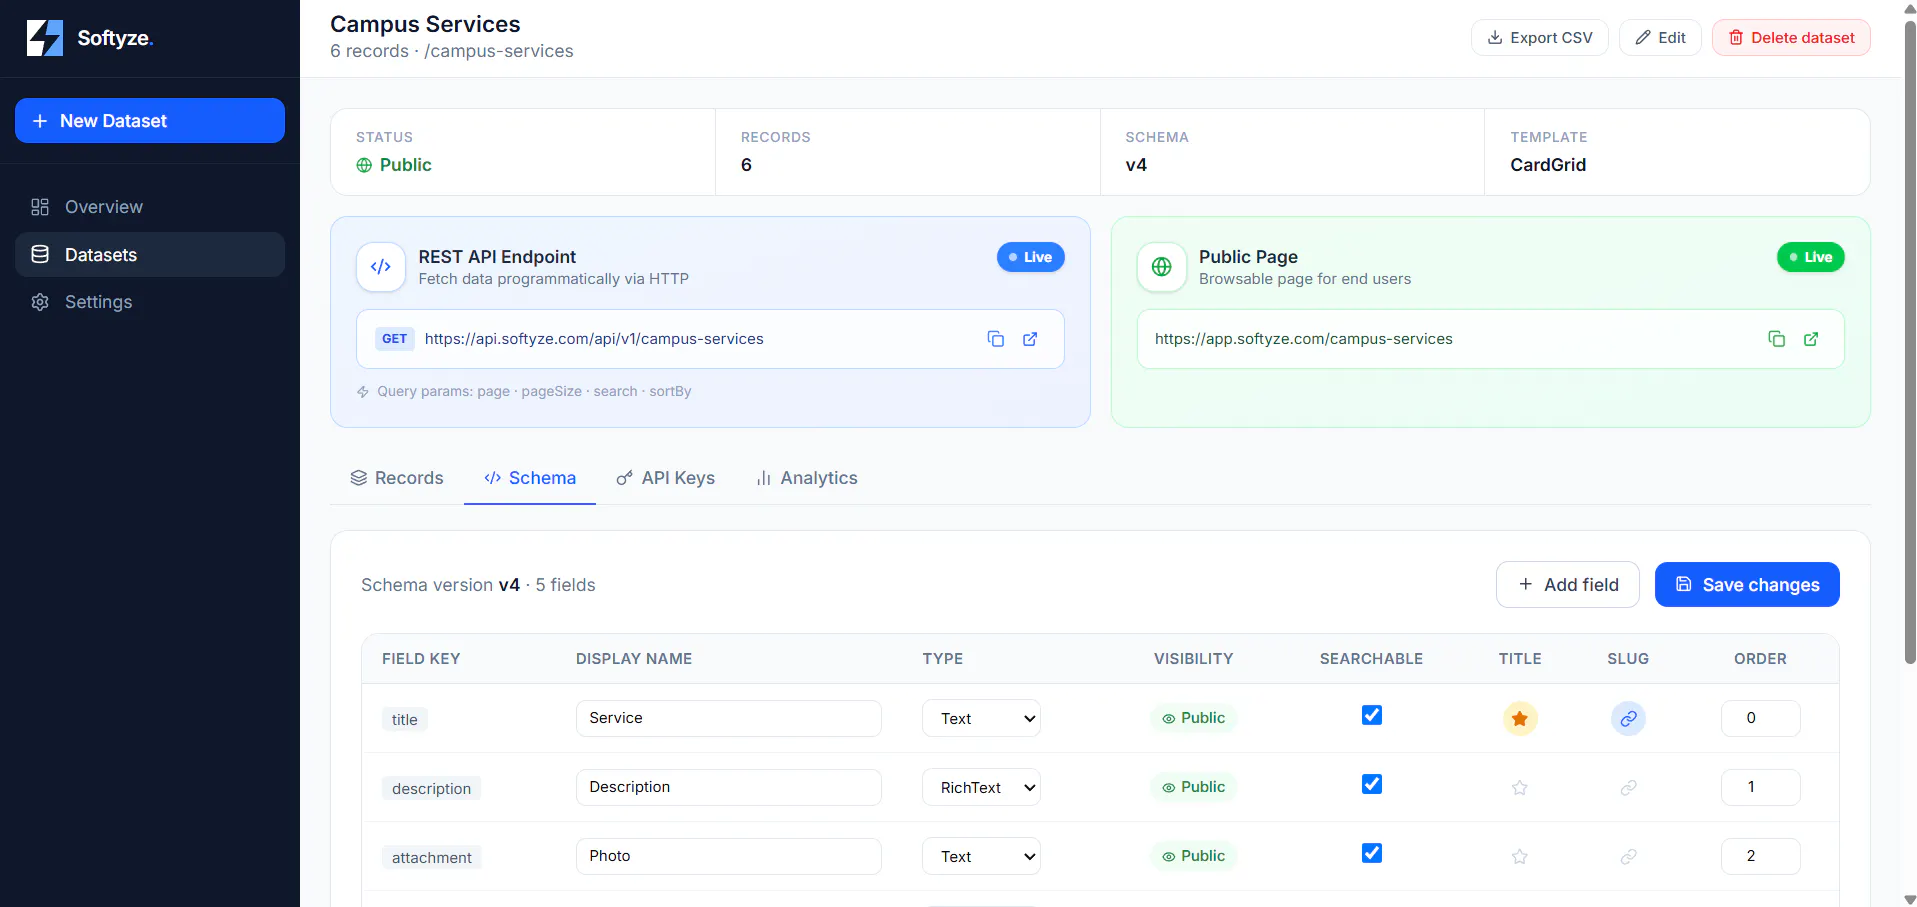Viewport: 1917px width, 907px height.
Task: Set description field as slug
Action: 1628,787
